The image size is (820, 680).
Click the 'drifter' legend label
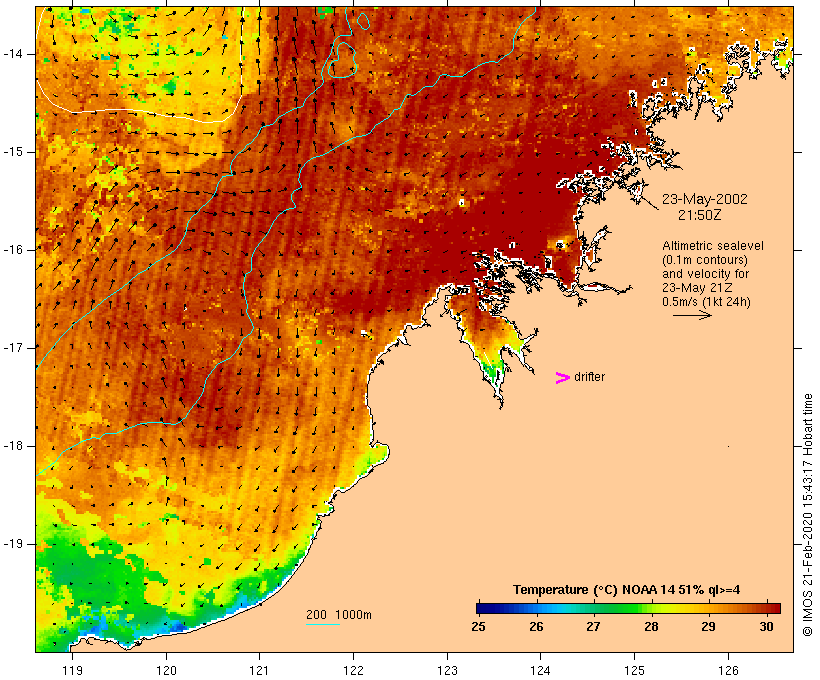coord(589,377)
